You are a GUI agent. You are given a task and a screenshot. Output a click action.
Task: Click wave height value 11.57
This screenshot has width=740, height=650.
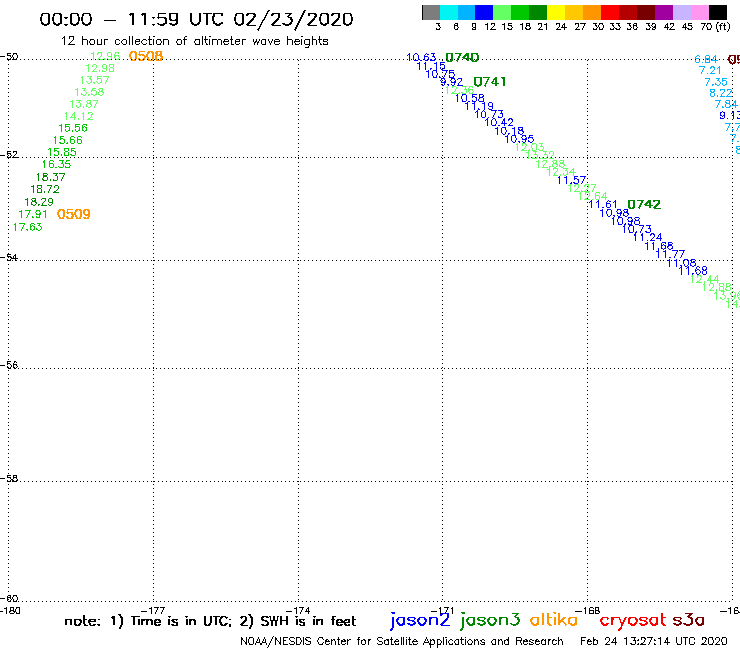(x=572, y=180)
